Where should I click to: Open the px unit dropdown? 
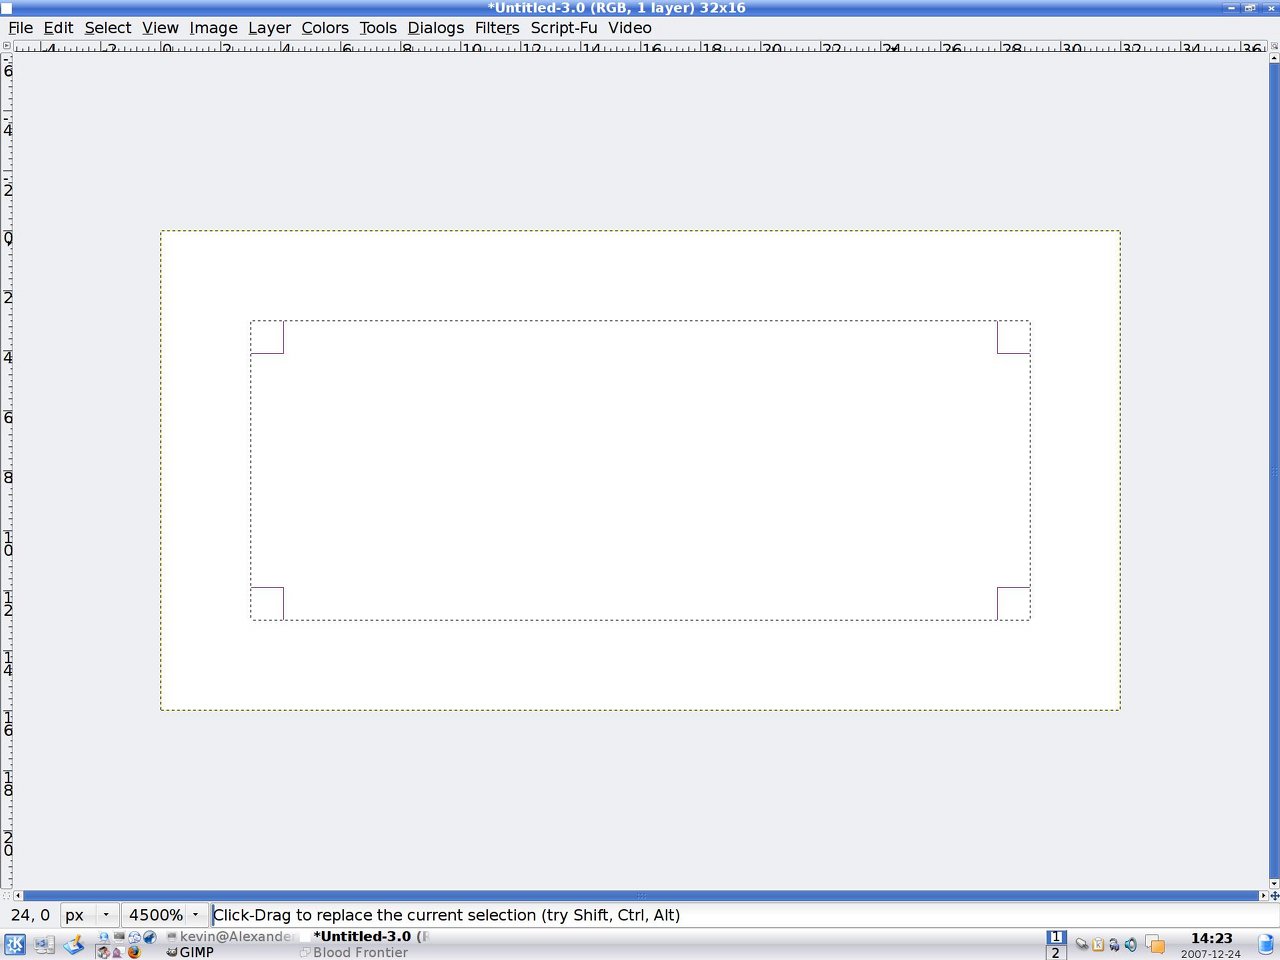(x=89, y=915)
